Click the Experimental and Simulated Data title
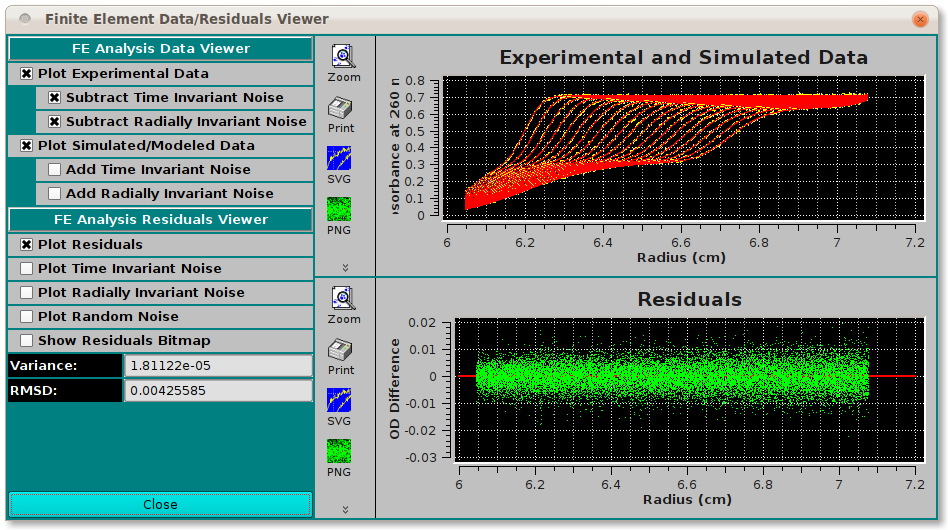The width and height of the screenshot is (948, 530). pyautogui.click(x=684, y=57)
